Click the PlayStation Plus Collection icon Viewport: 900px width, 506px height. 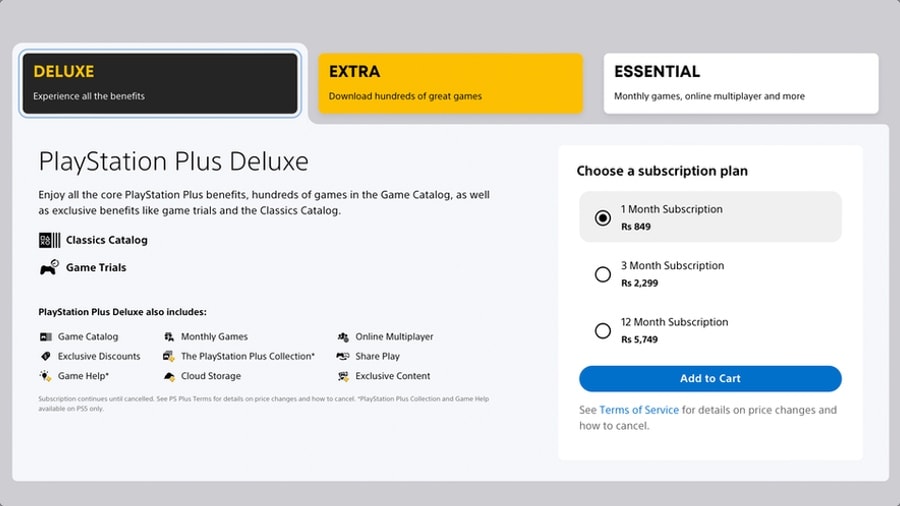pos(168,356)
